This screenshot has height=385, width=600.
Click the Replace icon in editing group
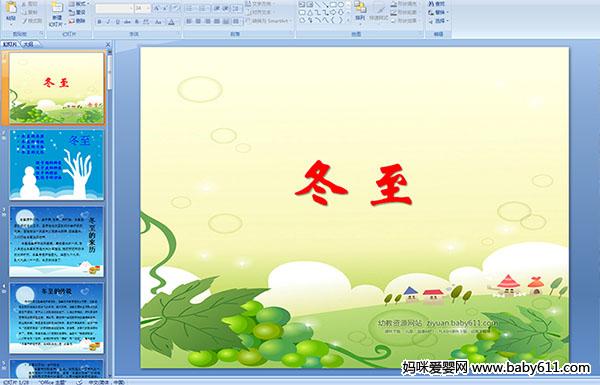click(x=437, y=12)
